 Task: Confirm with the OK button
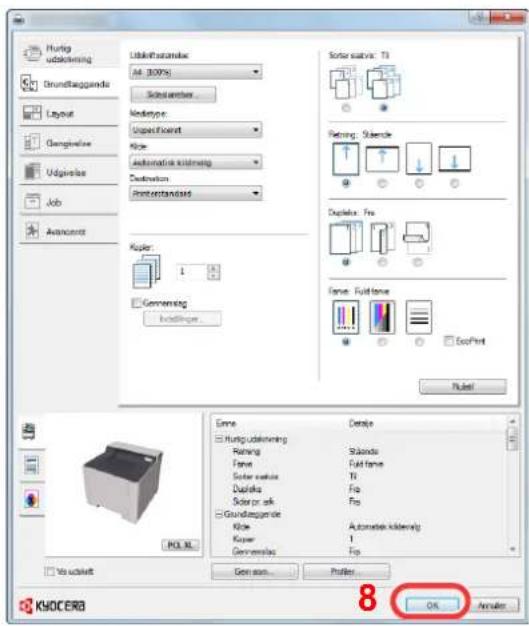click(432, 605)
